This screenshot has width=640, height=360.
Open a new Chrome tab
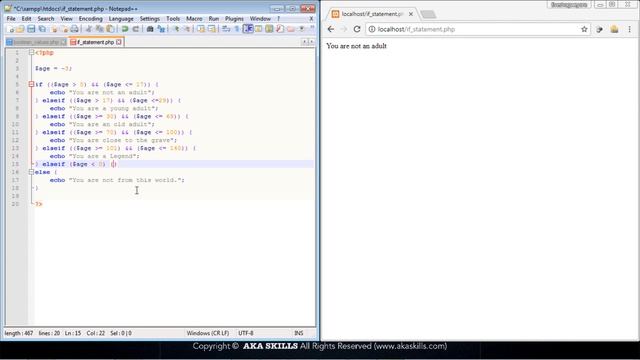tap(428, 14)
